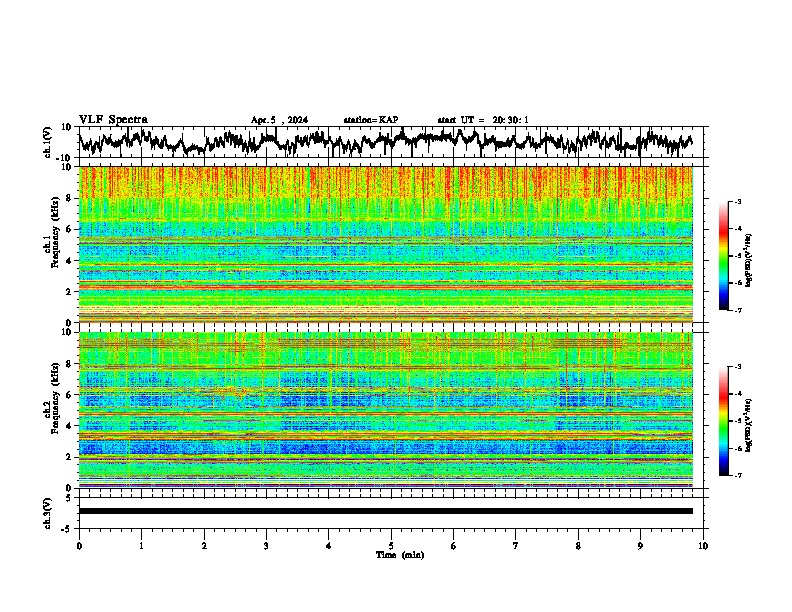Image resolution: width=792 pixels, height=612 pixels.
Task: Click time axis tick label "4"
Action: [329, 546]
